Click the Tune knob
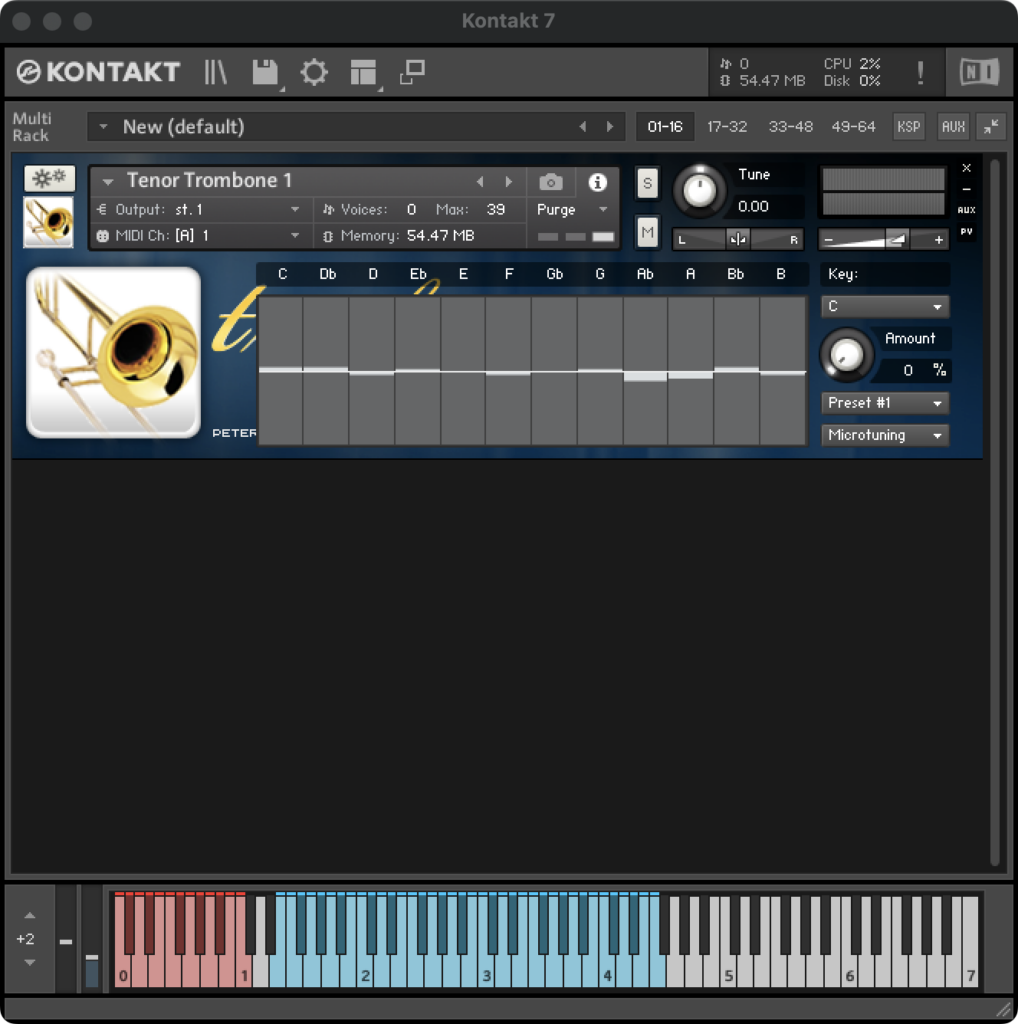This screenshot has width=1018, height=1024. pos(699,191)
